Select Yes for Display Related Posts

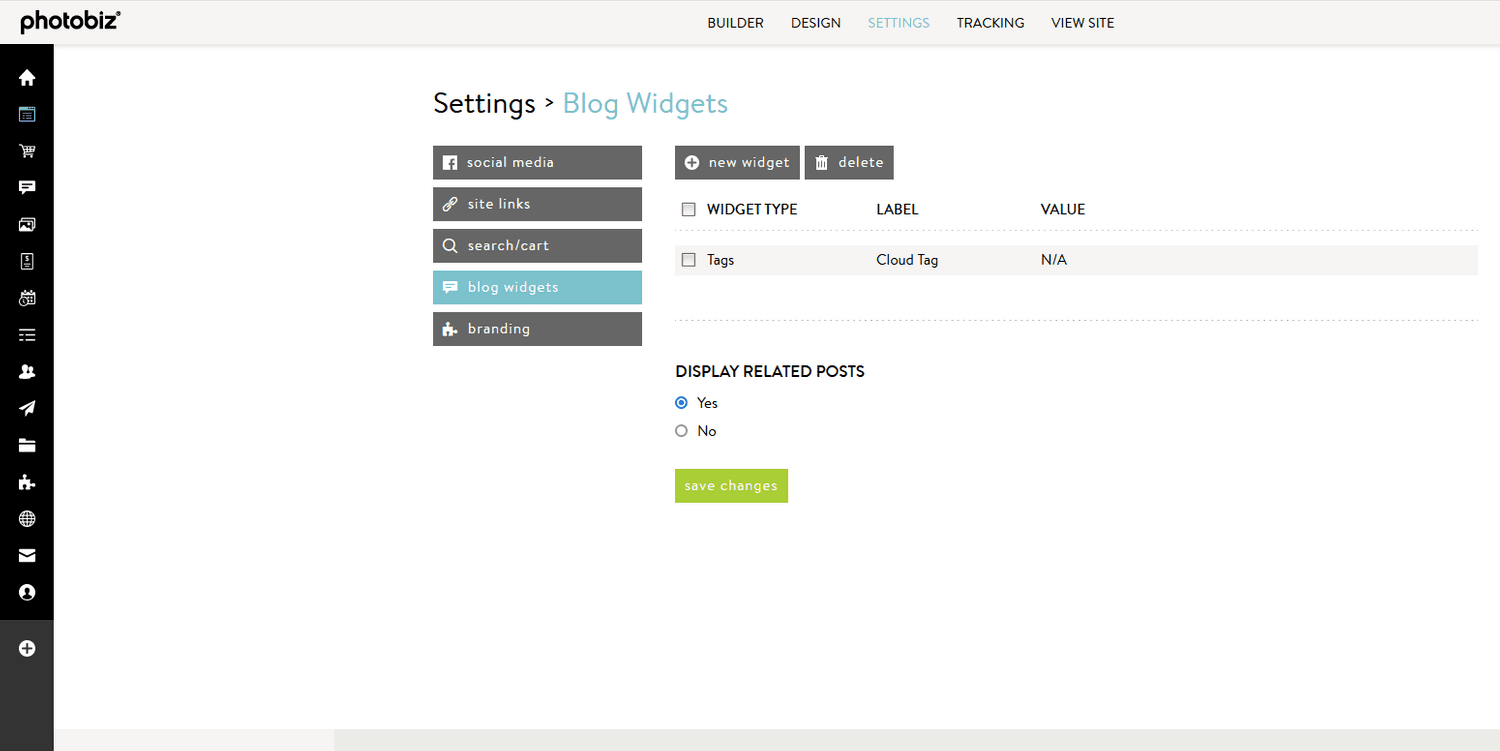click(681, 402)
